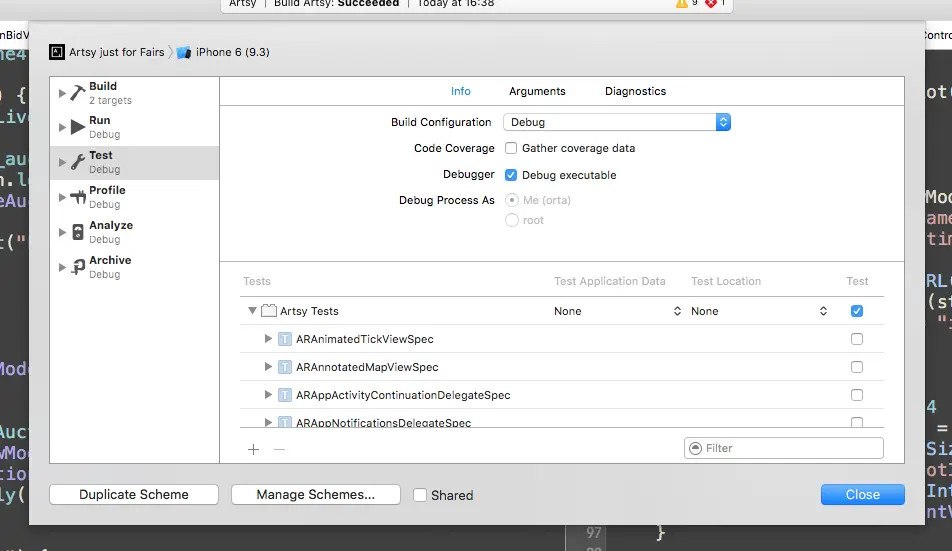Click the Duplicate Scheme button
The height and width of the screenshot is (551, 952).
click(x=134, y=495)
